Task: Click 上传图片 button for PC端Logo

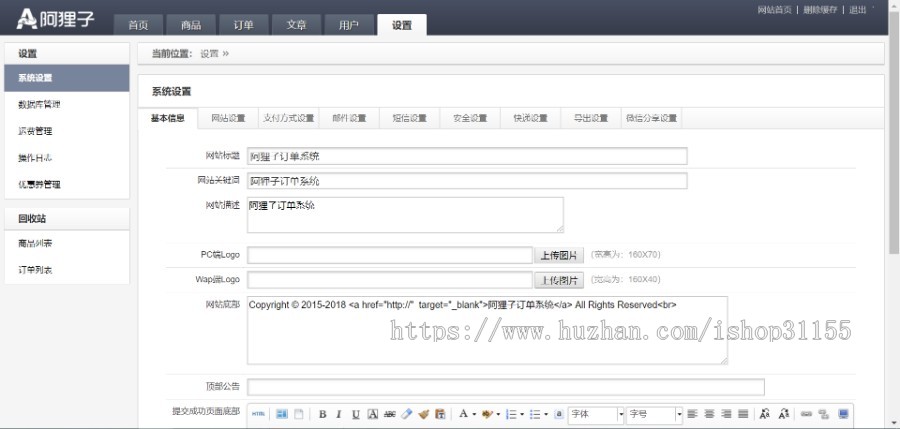Action: coord(559,256)
